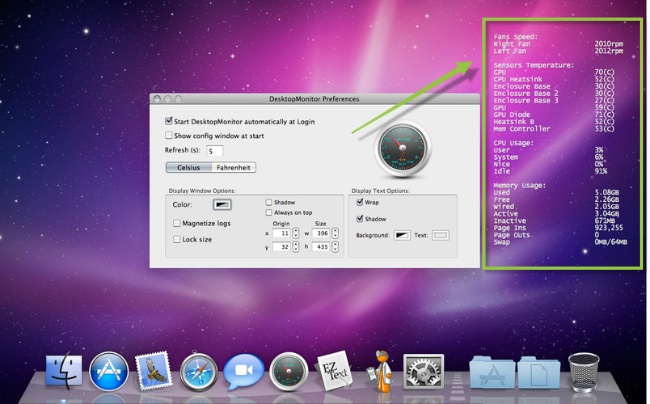
Task: Check the Always on top option
Action: [x=269, y=212]
